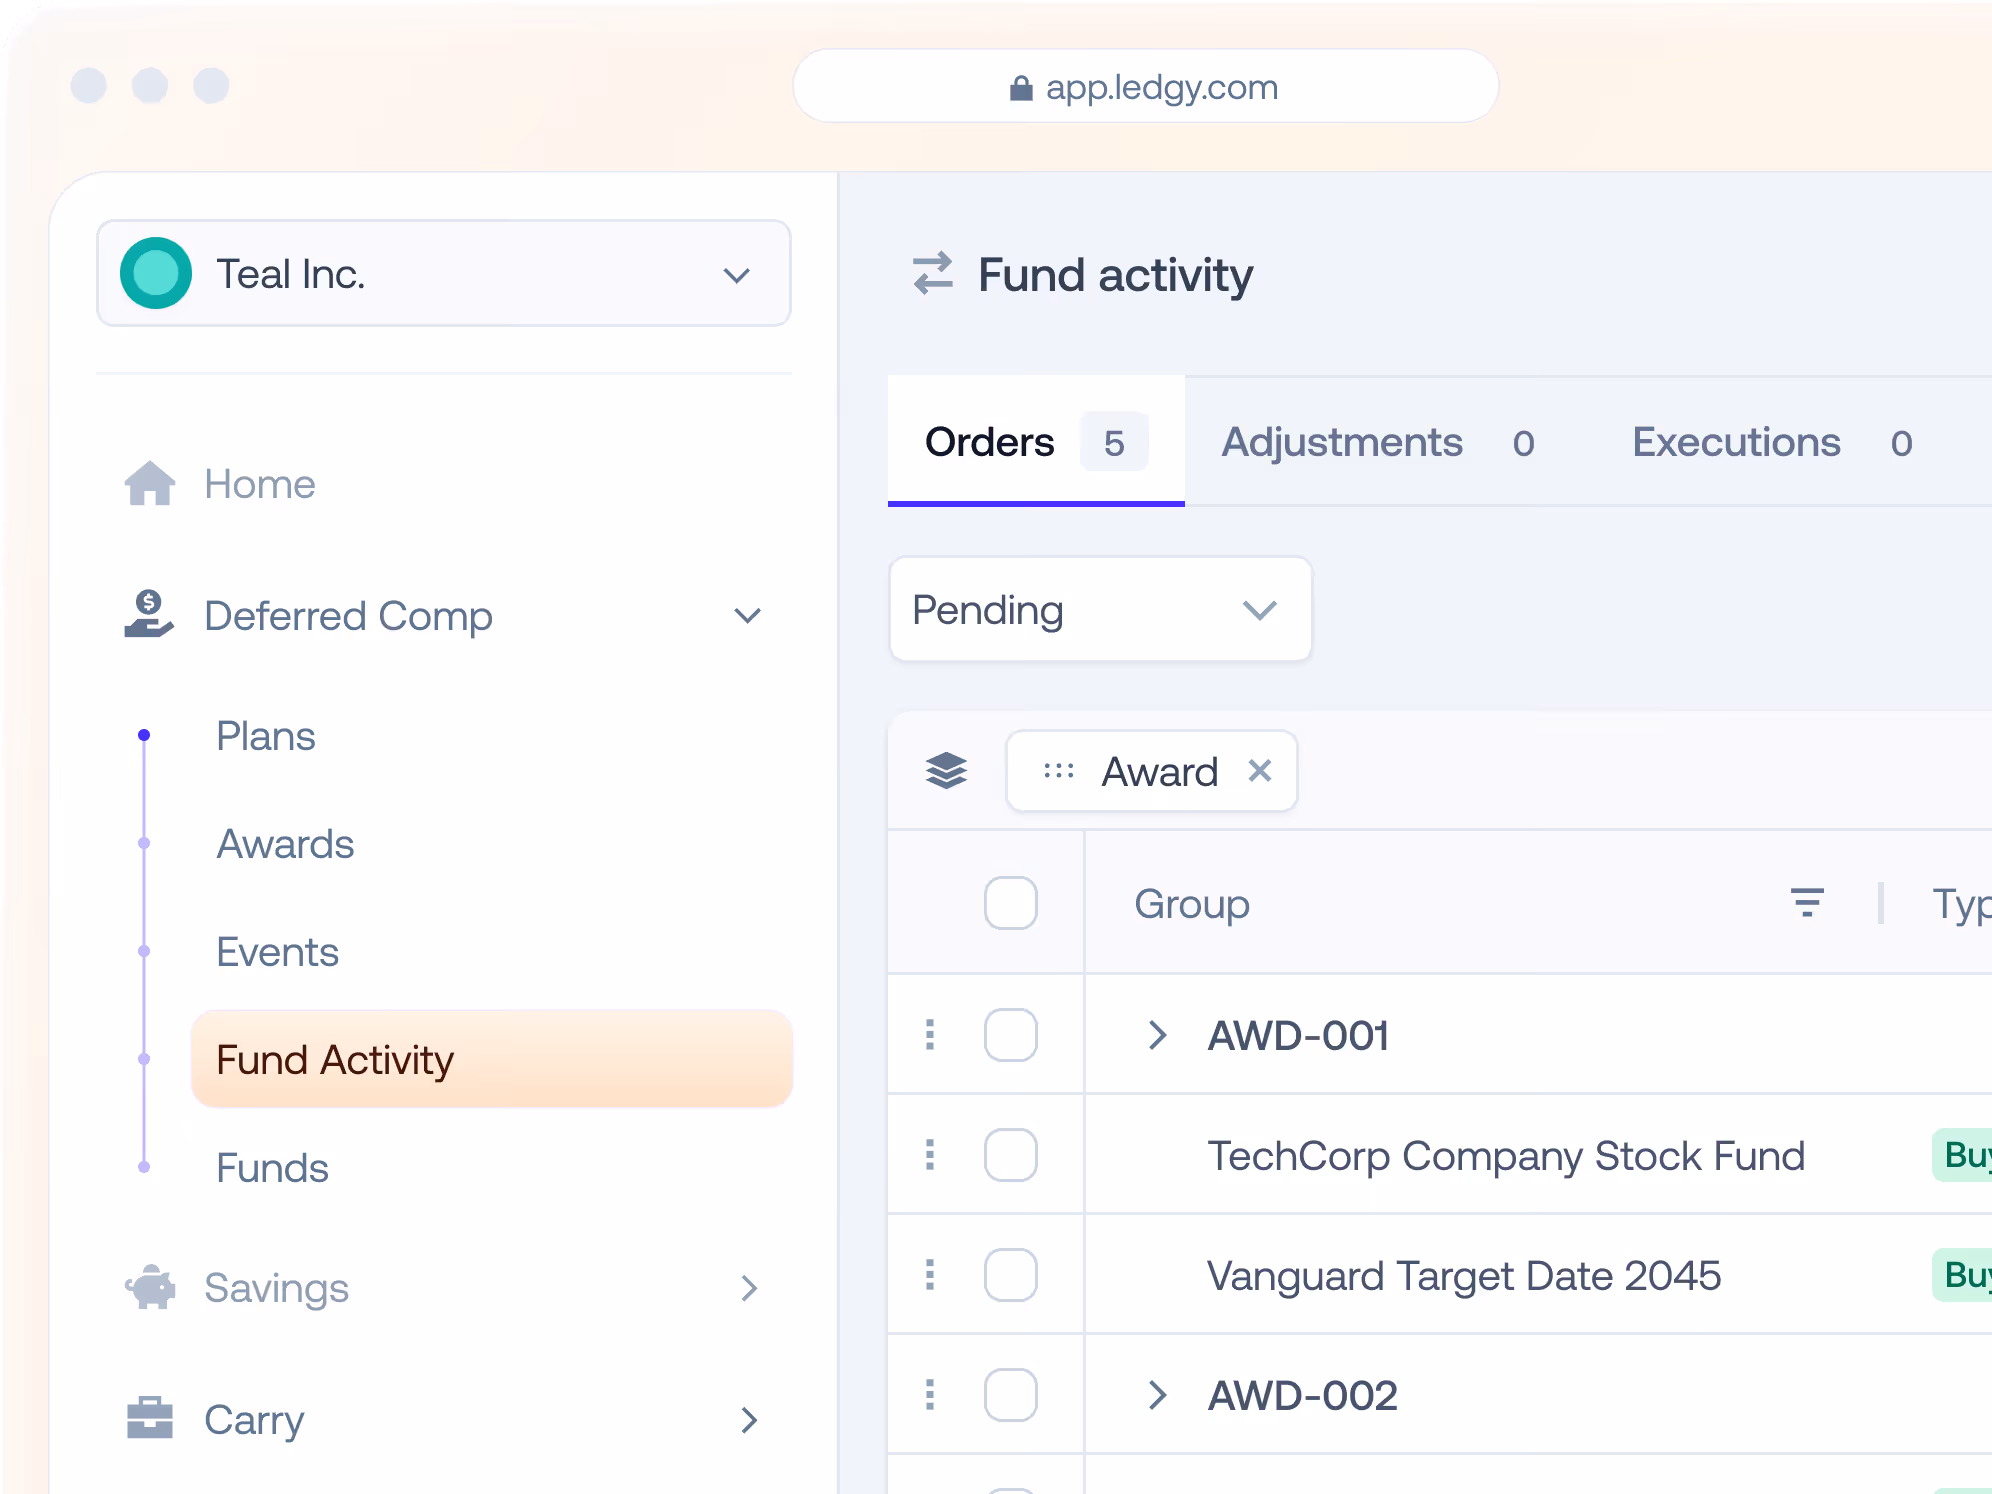Toggle the select-all checkbox in header
Viewport: 1992px width, 1494px height.
(x=1011, y=903)
